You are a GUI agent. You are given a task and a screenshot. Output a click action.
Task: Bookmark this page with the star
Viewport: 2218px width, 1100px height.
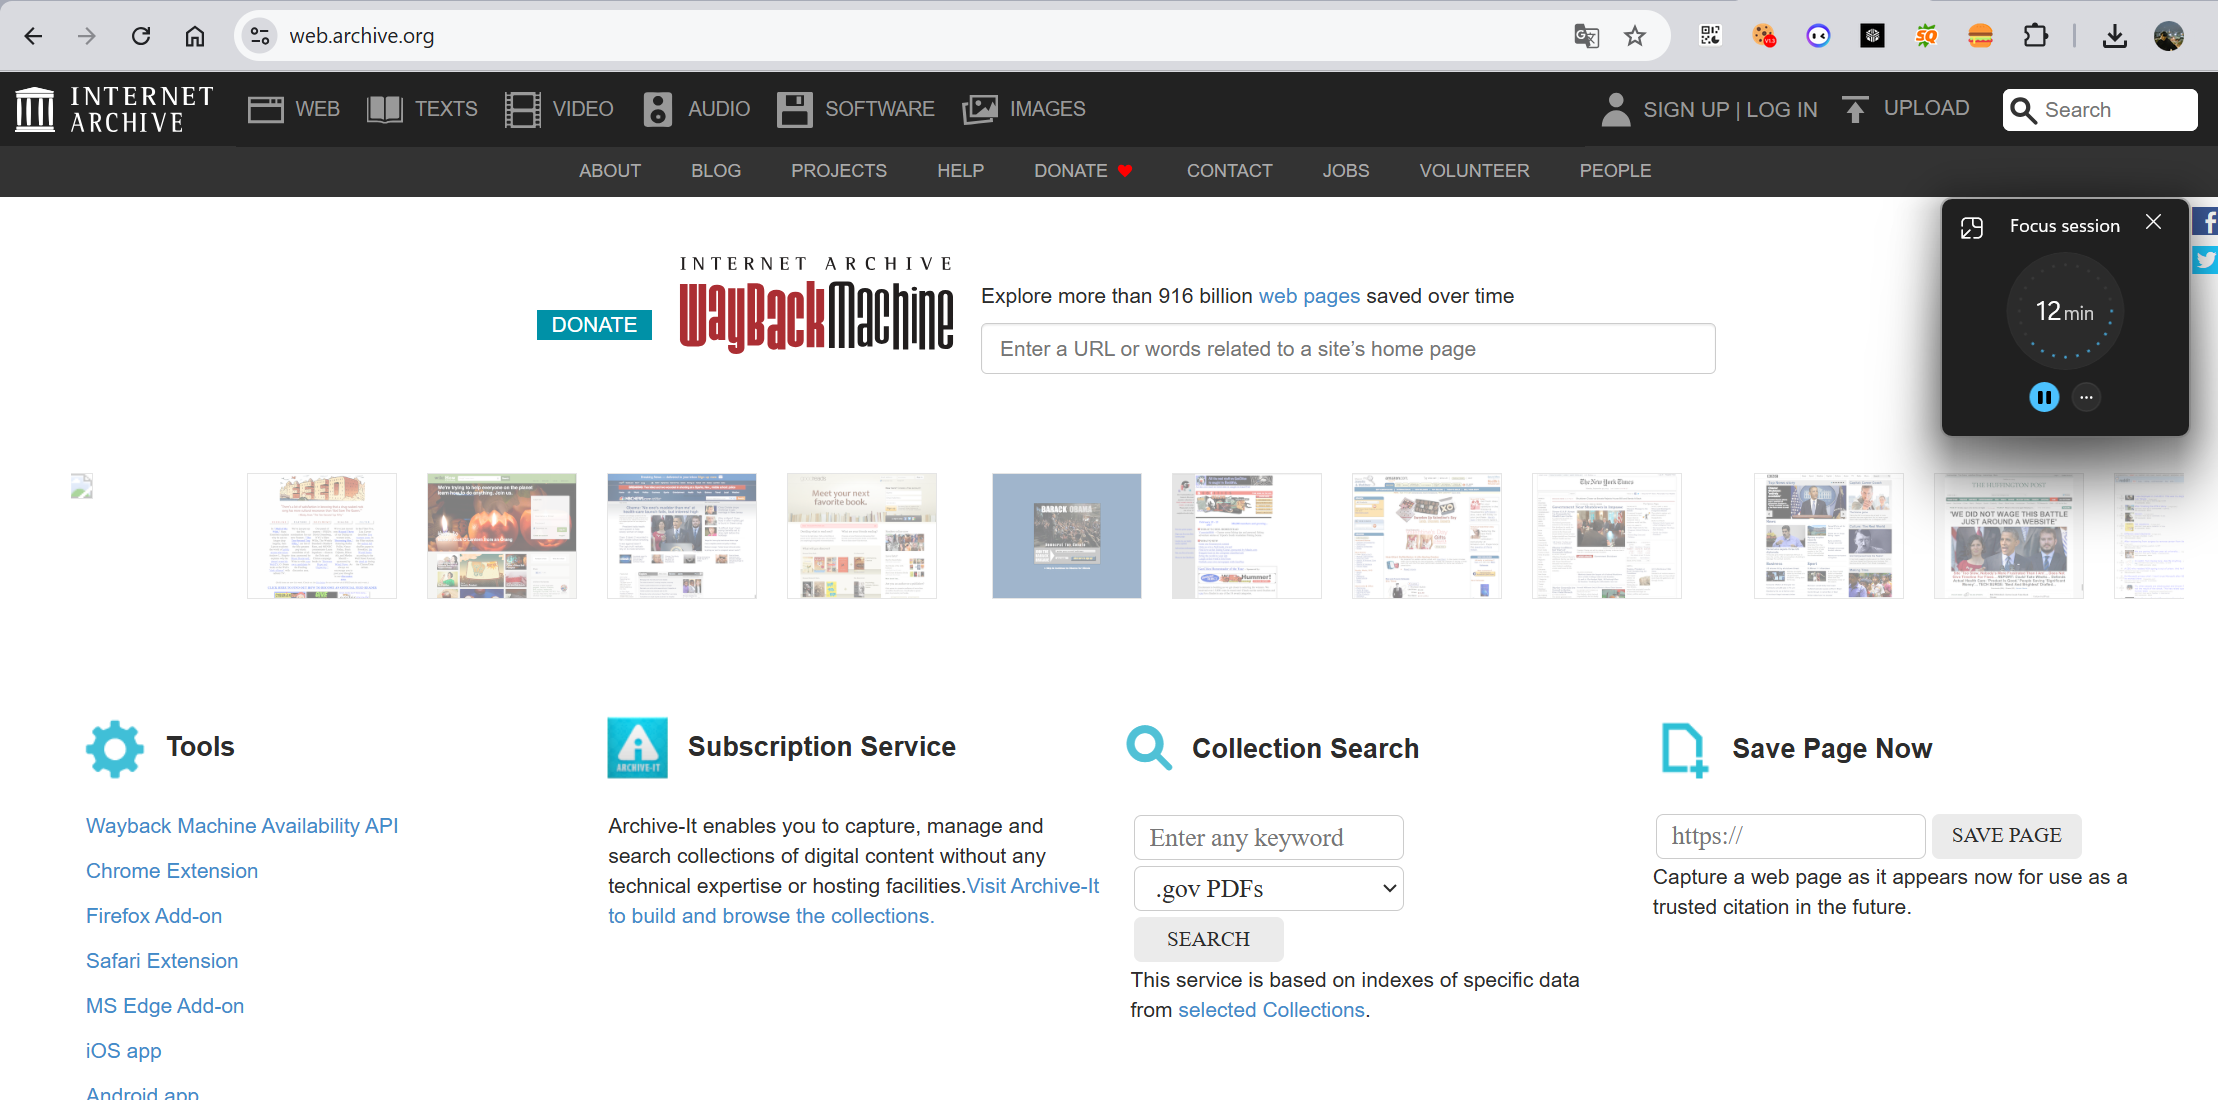(1634, 35)
